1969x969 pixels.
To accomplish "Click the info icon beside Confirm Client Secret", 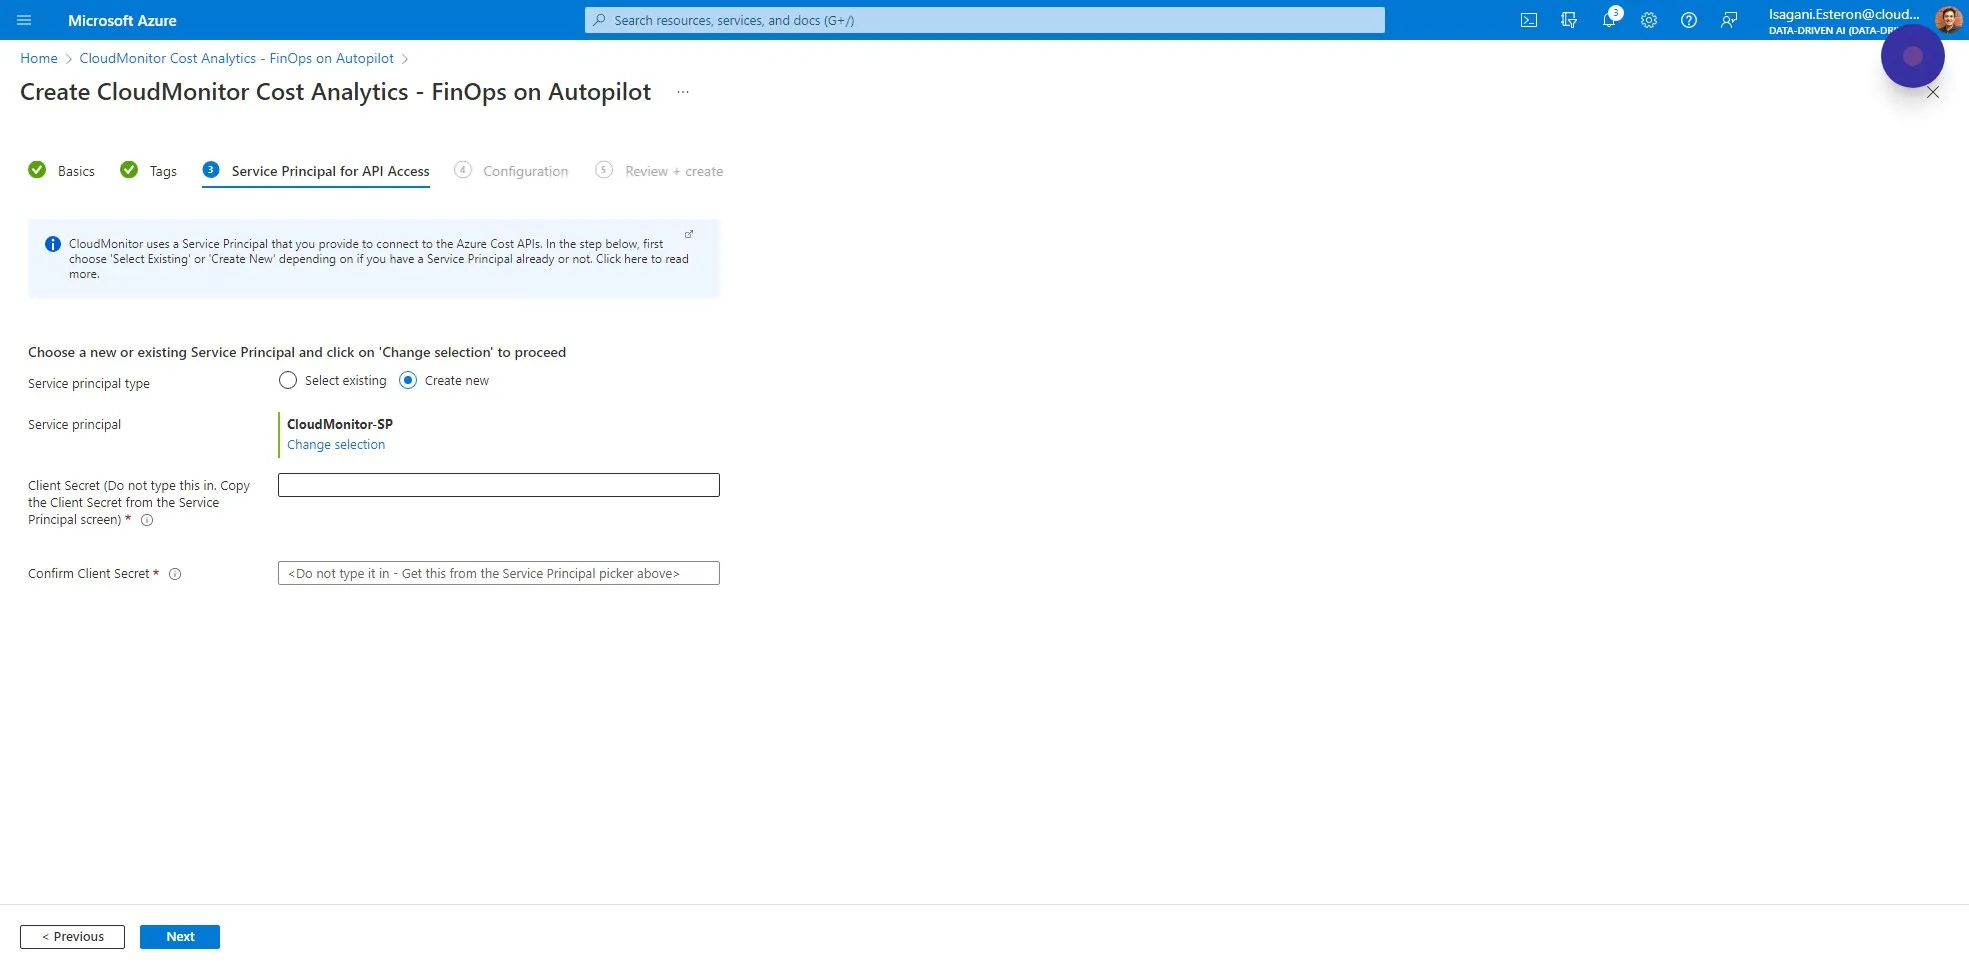I will [175, 574].
